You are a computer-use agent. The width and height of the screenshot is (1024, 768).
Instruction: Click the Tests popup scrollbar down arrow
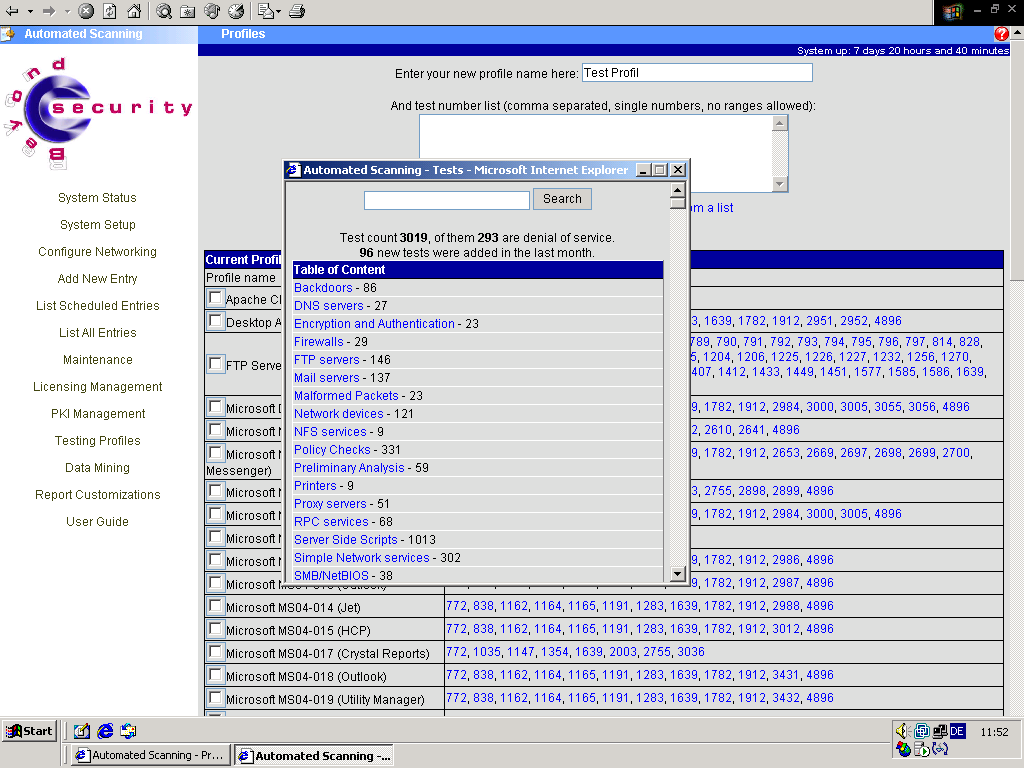point(678,574)
